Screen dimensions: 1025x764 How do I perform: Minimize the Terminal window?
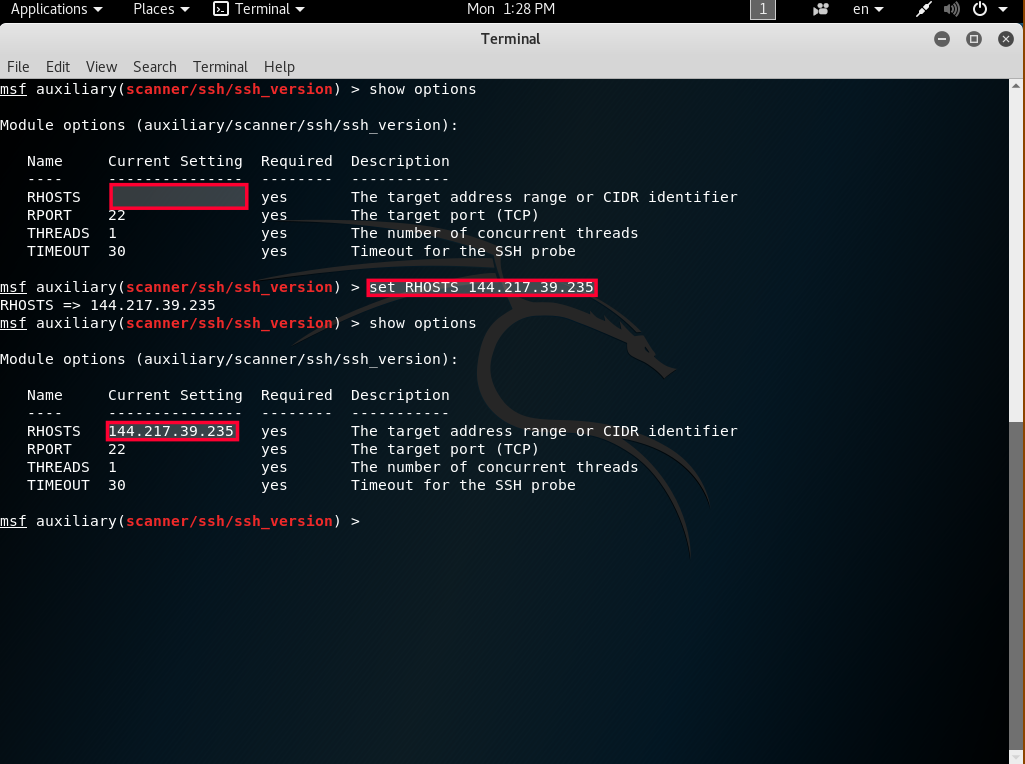click(942, 39)
